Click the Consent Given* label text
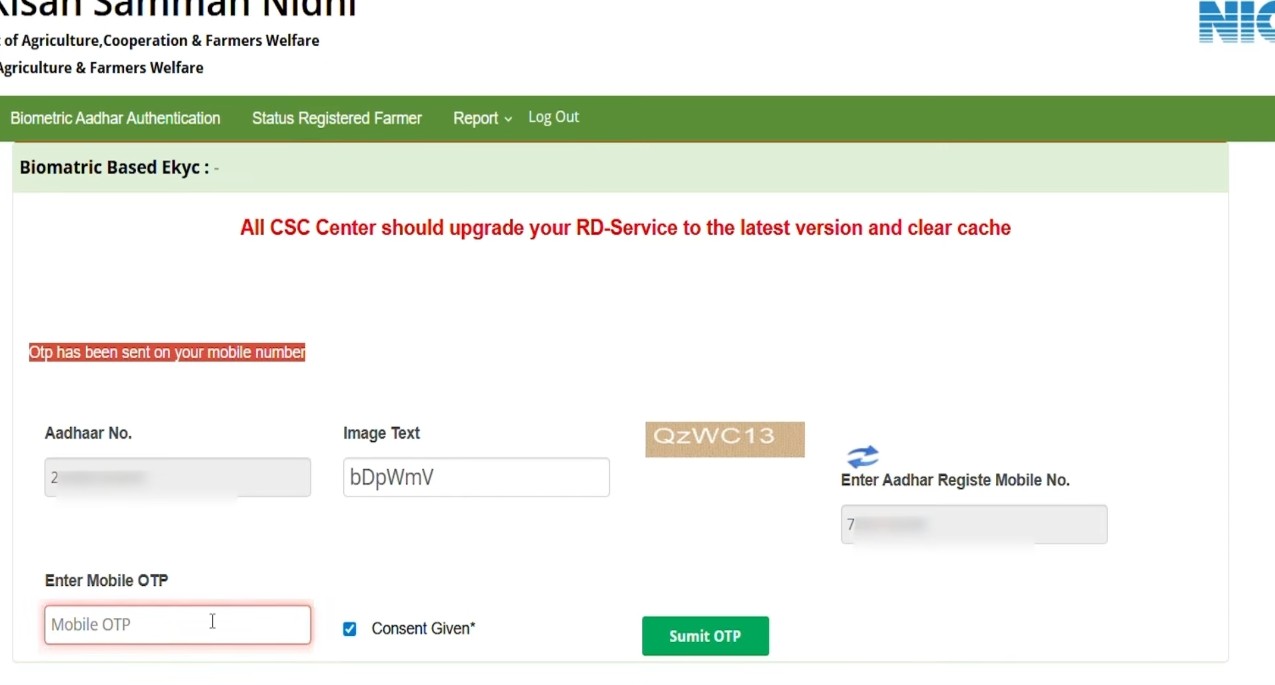 (423, 629)
